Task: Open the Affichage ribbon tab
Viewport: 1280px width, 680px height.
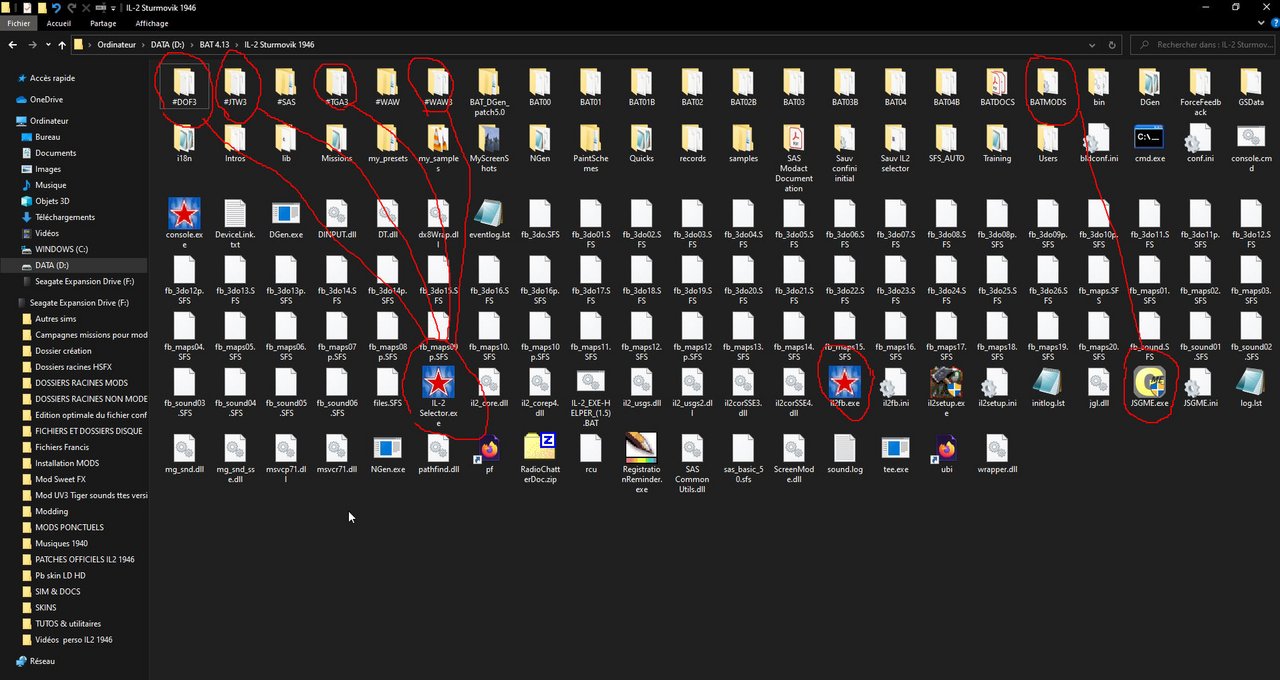Action: (152, 23)
